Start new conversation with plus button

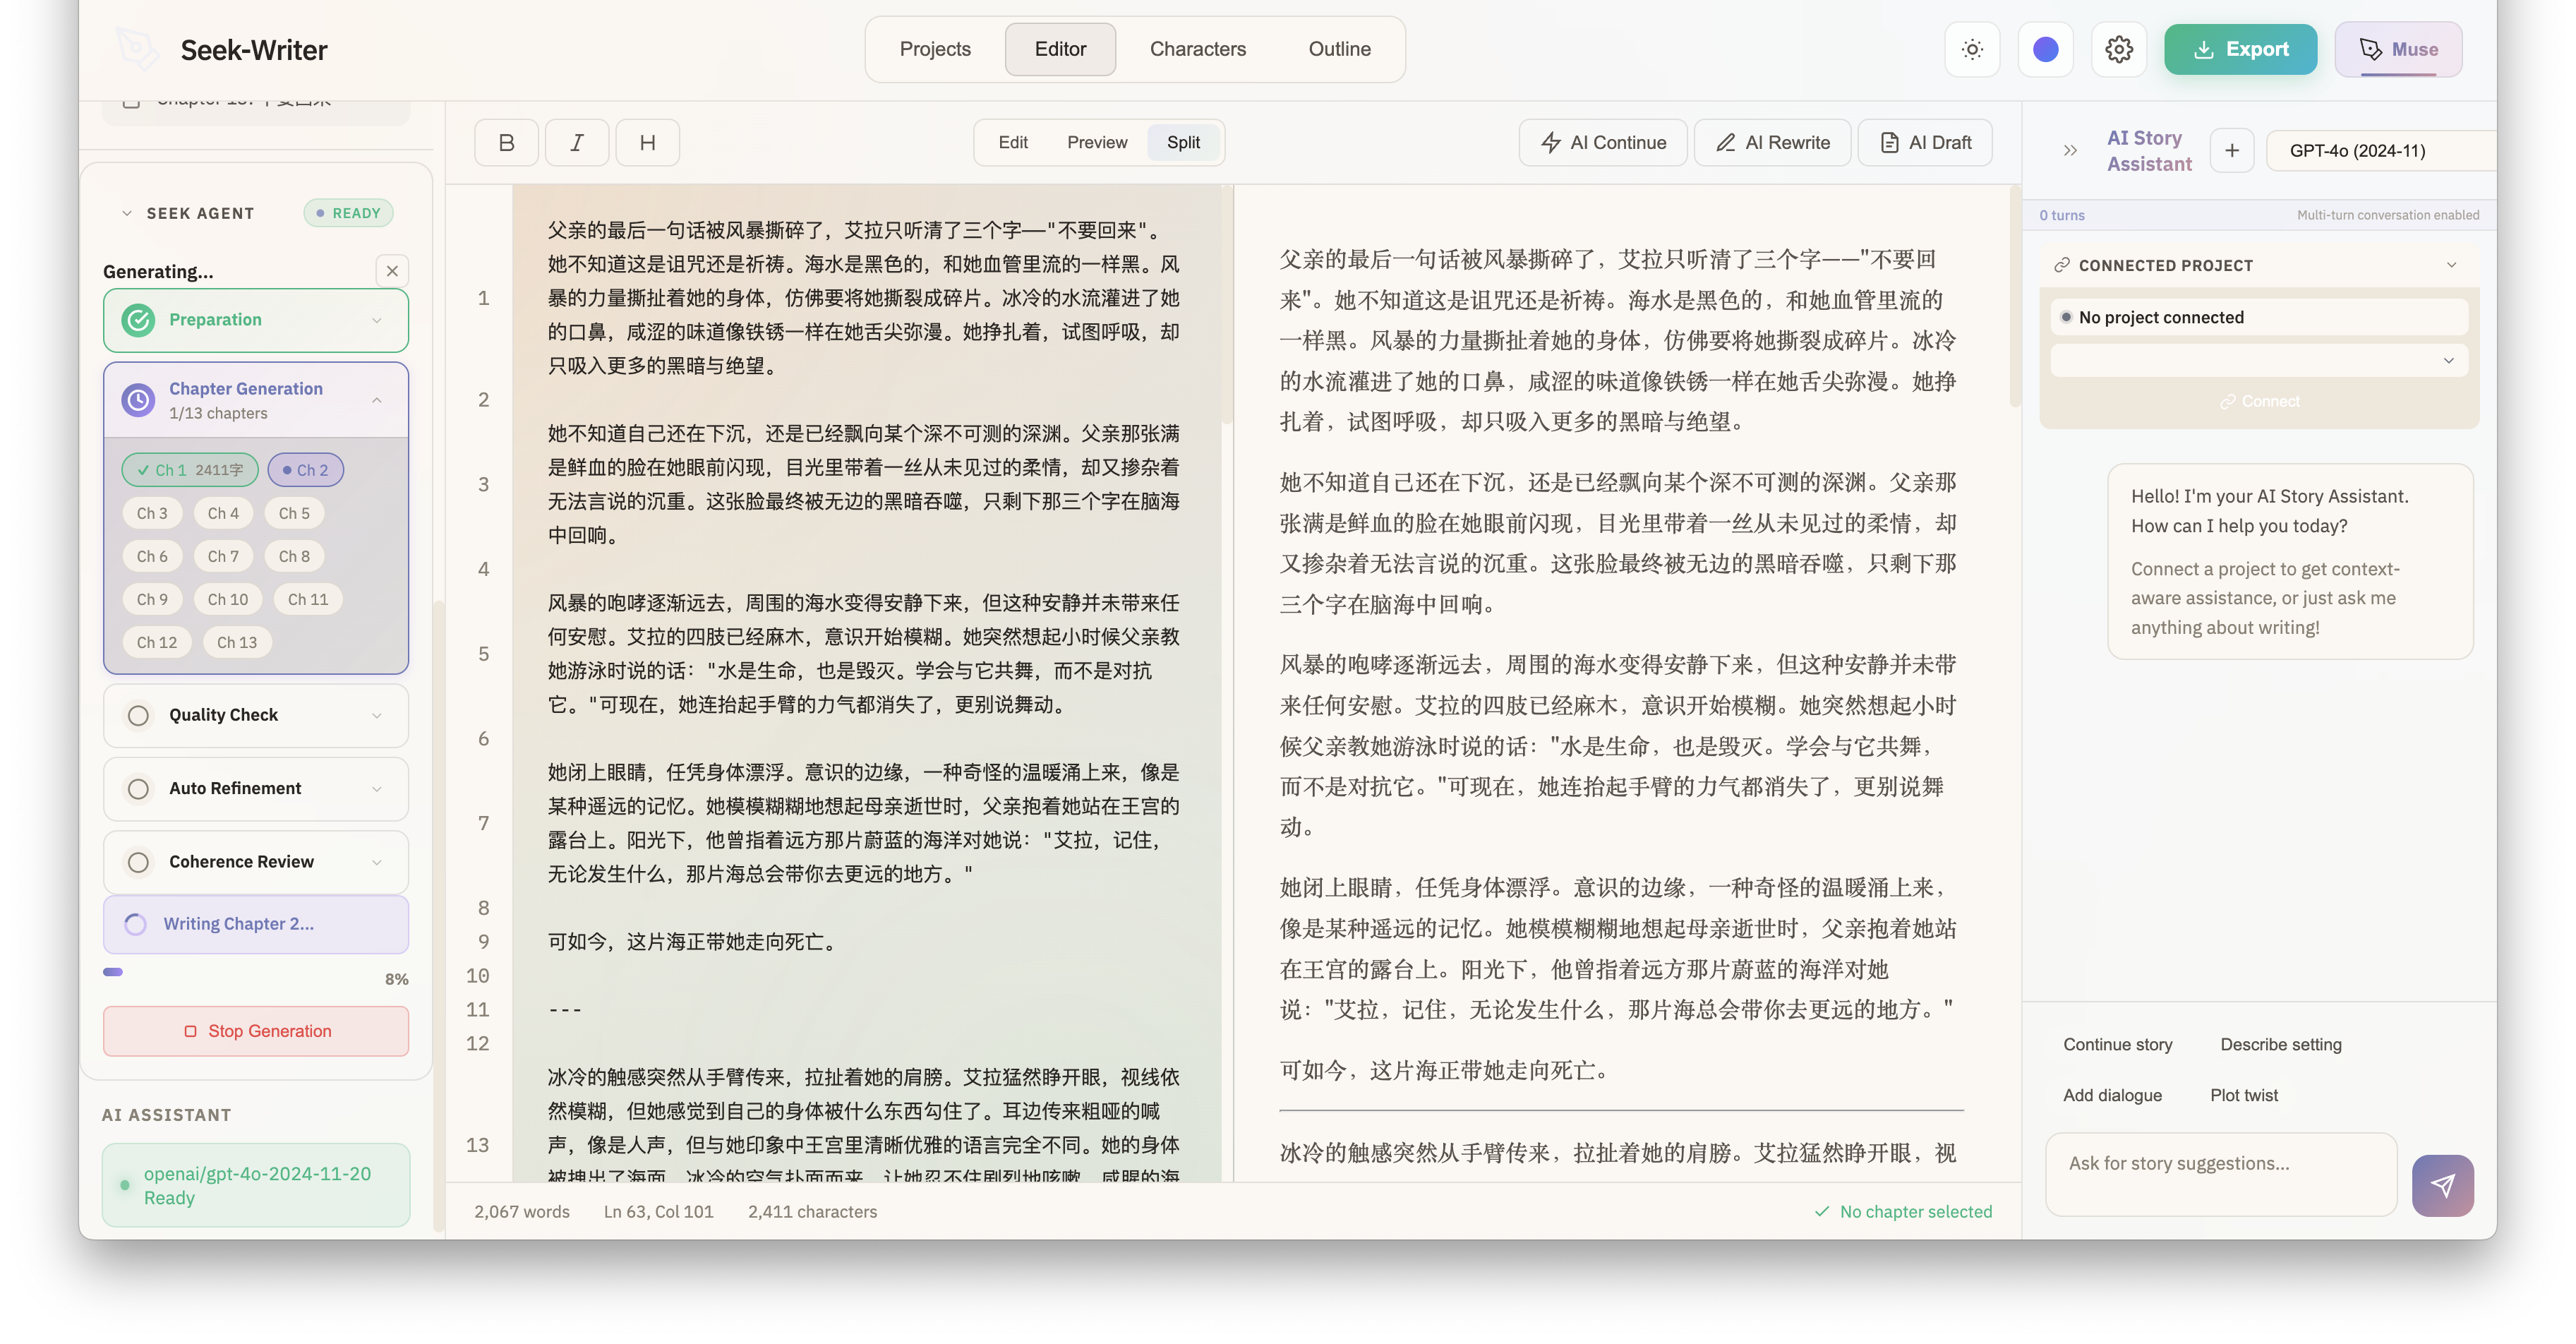(2232, 151)
